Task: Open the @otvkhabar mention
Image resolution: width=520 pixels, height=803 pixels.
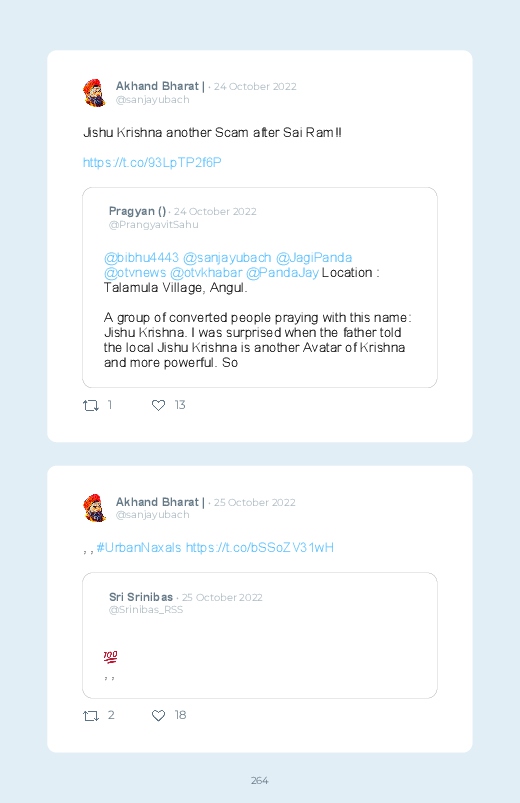Action: 206,272
